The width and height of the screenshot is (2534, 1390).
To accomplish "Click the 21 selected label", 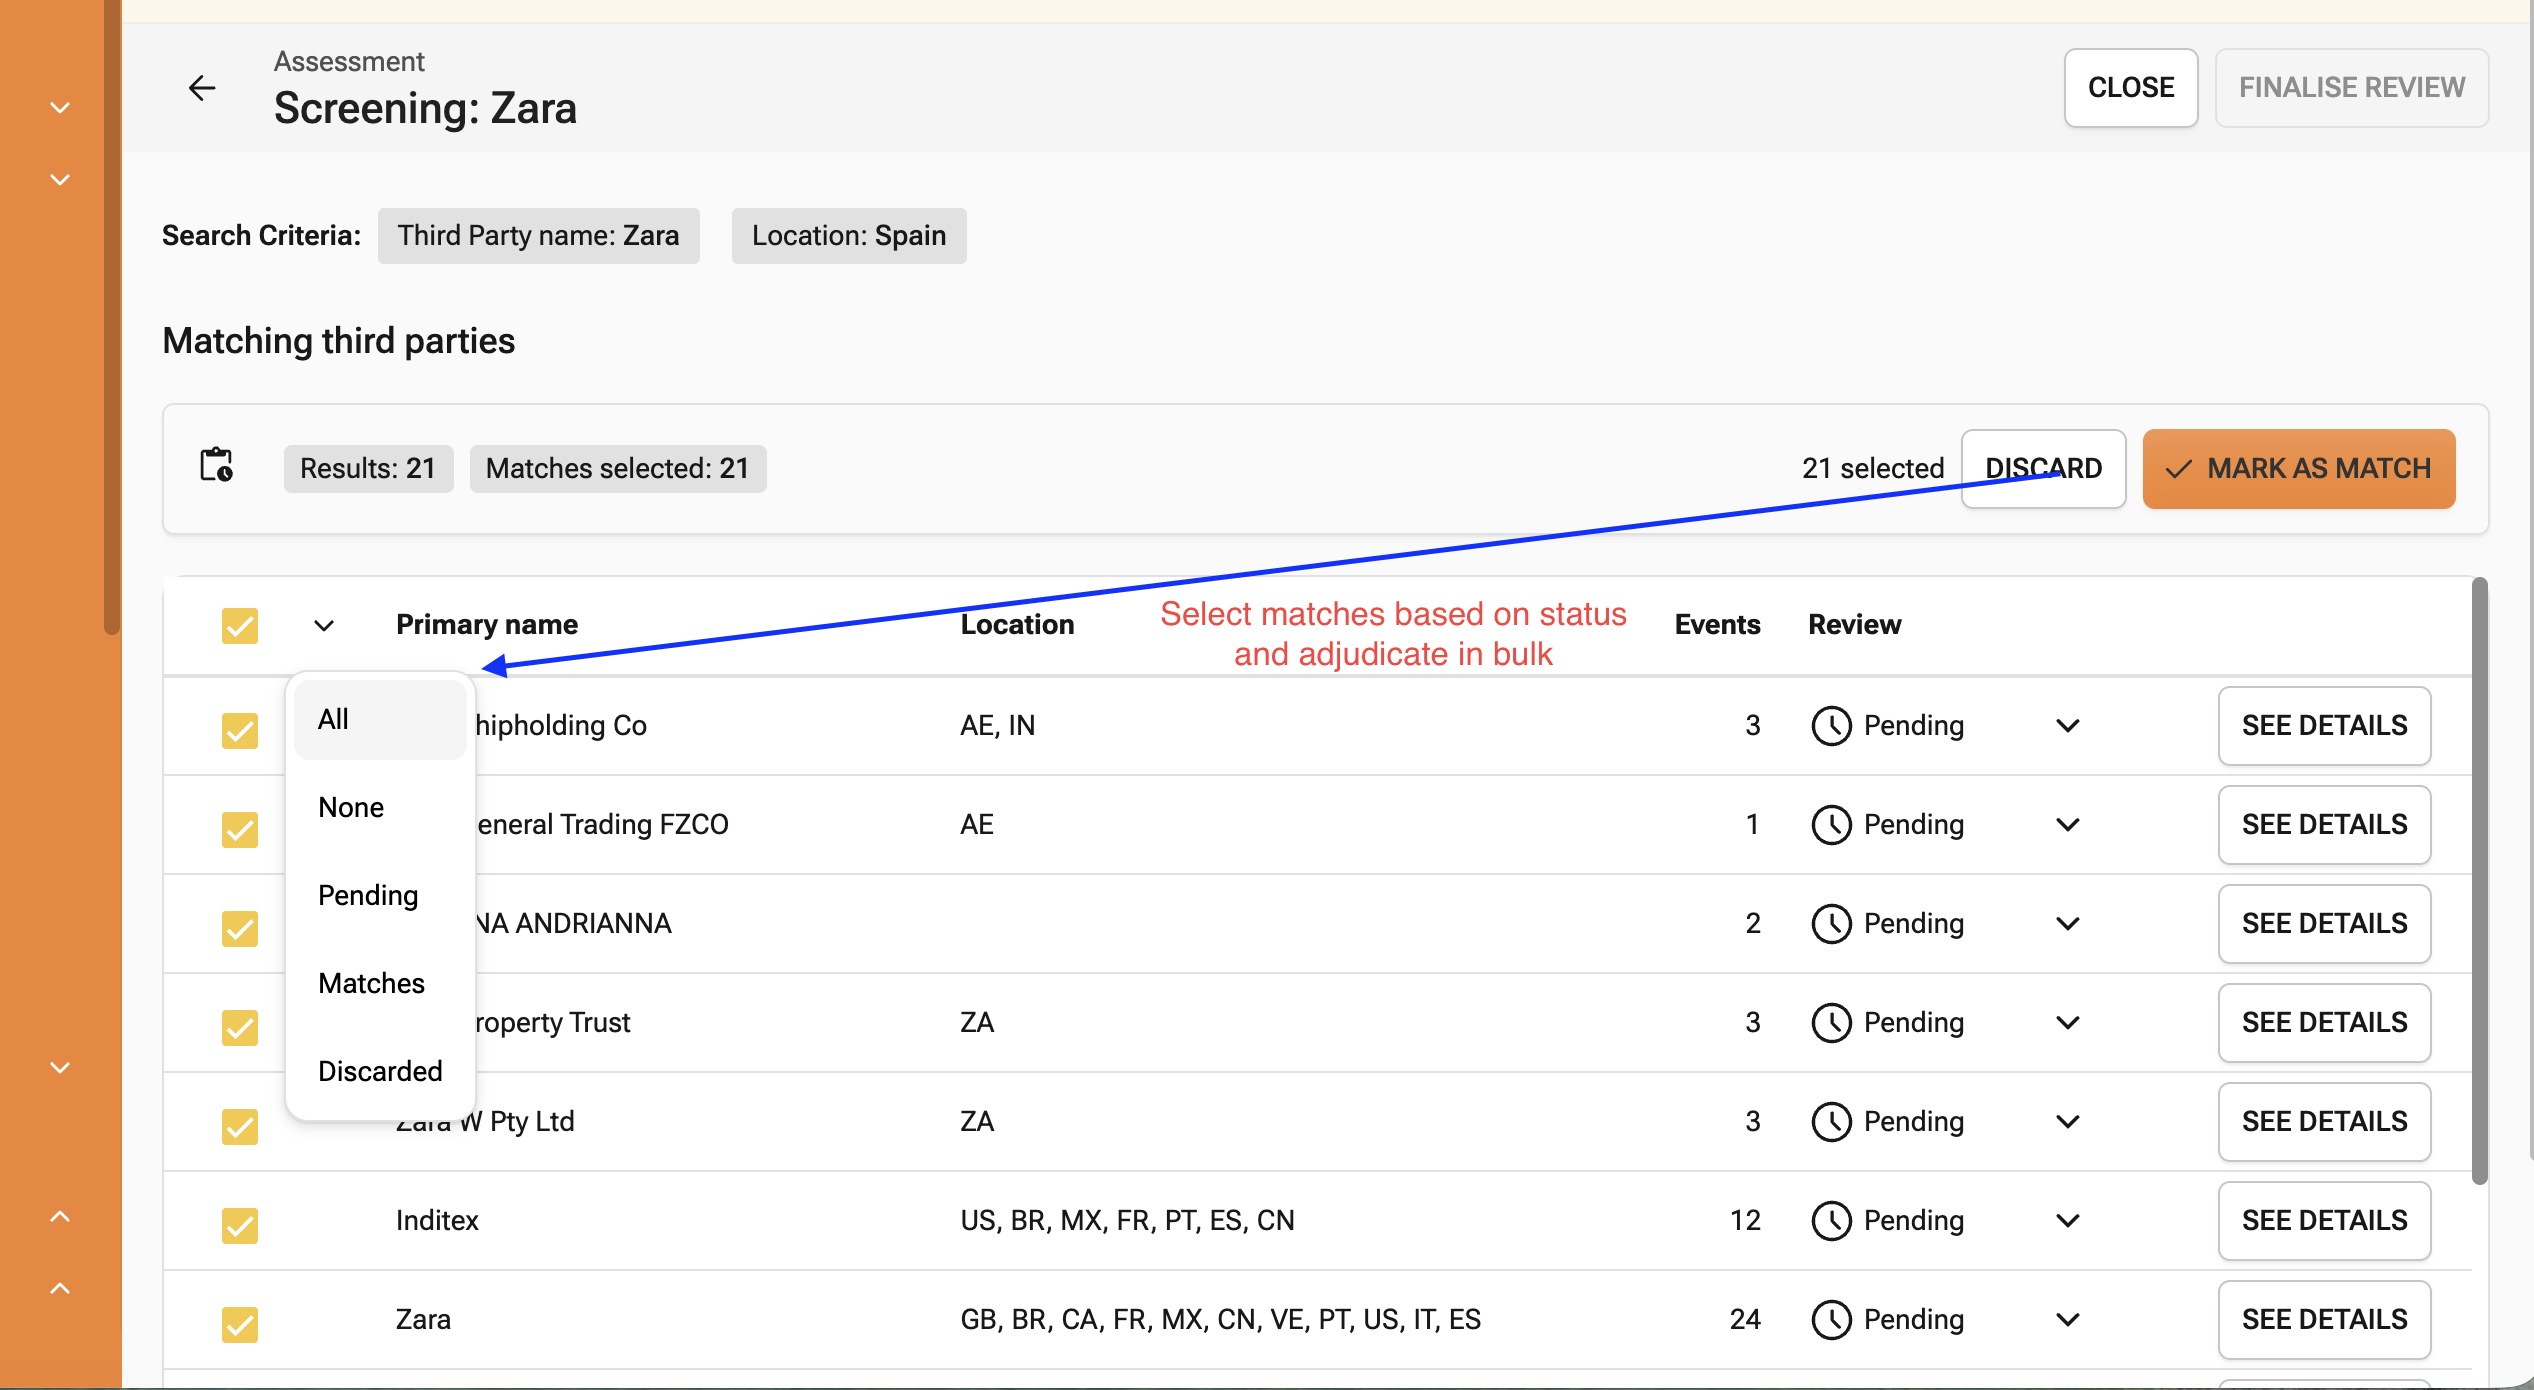I will (x=1873, y=469).
